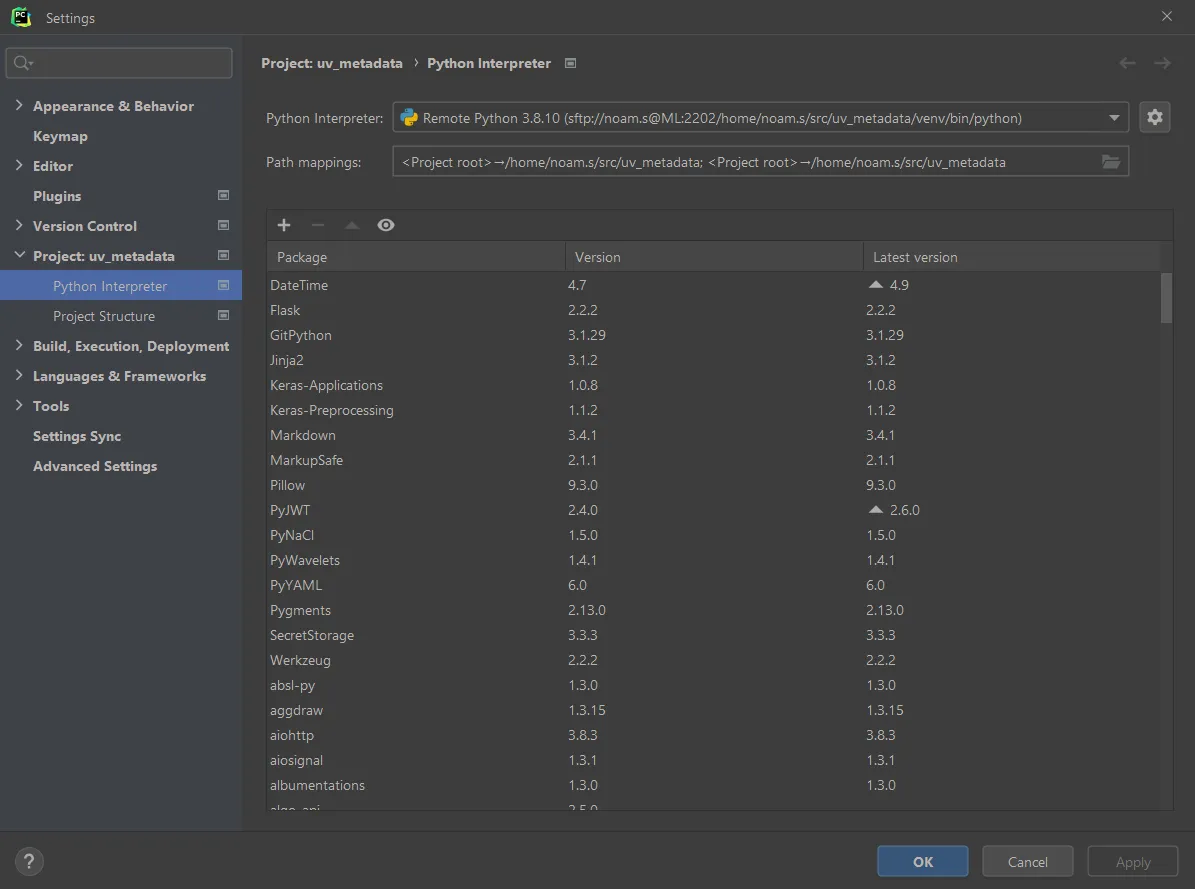Image resolution: width=1195 pixels, height=889 pixels.
Task: Open Plugins settings page
Action: pyautogui.click(x=57, y=196)
